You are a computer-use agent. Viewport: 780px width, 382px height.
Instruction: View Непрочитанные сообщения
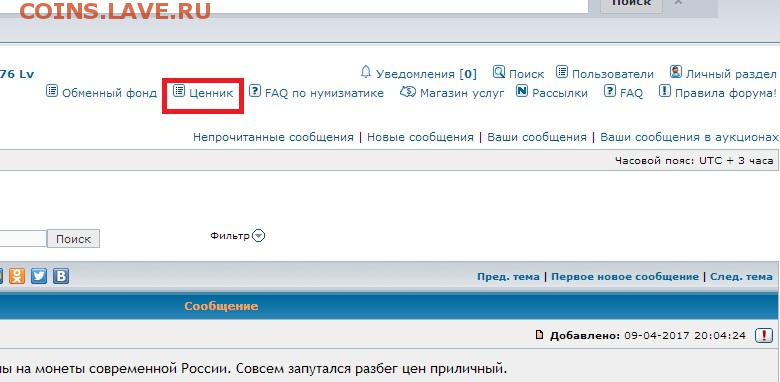273,137
